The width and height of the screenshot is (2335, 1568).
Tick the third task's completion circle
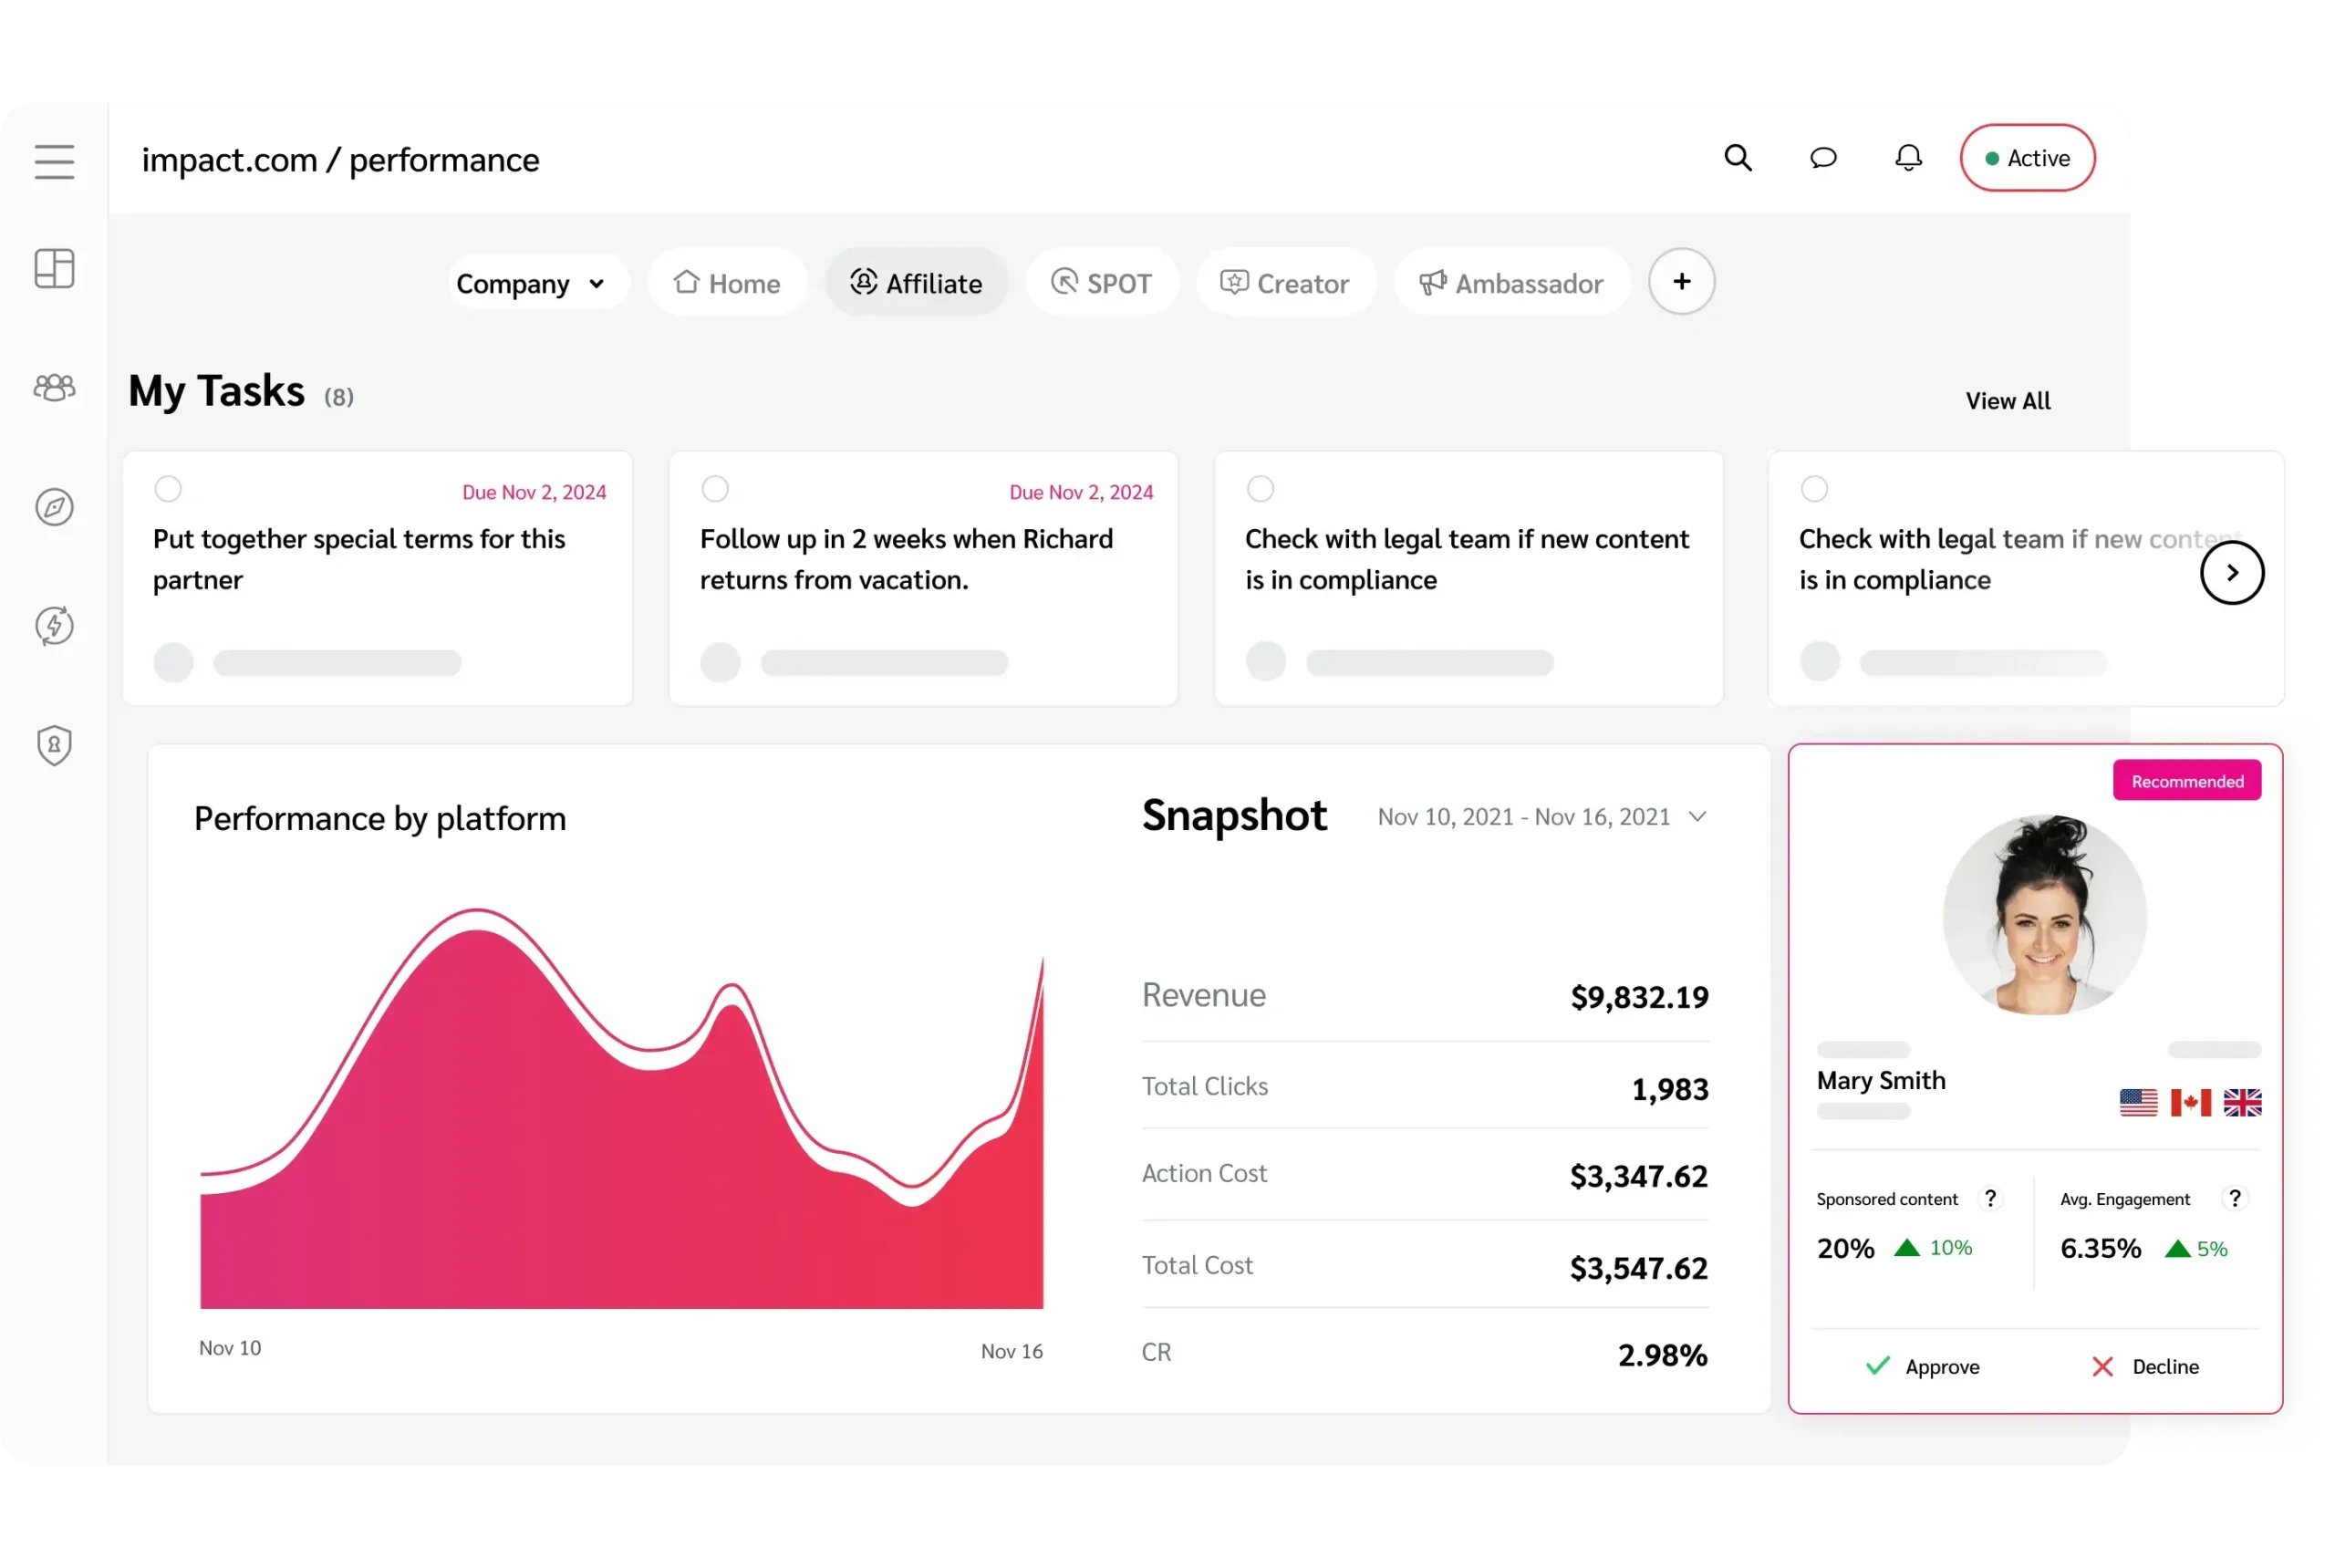tap(1260, 489)
